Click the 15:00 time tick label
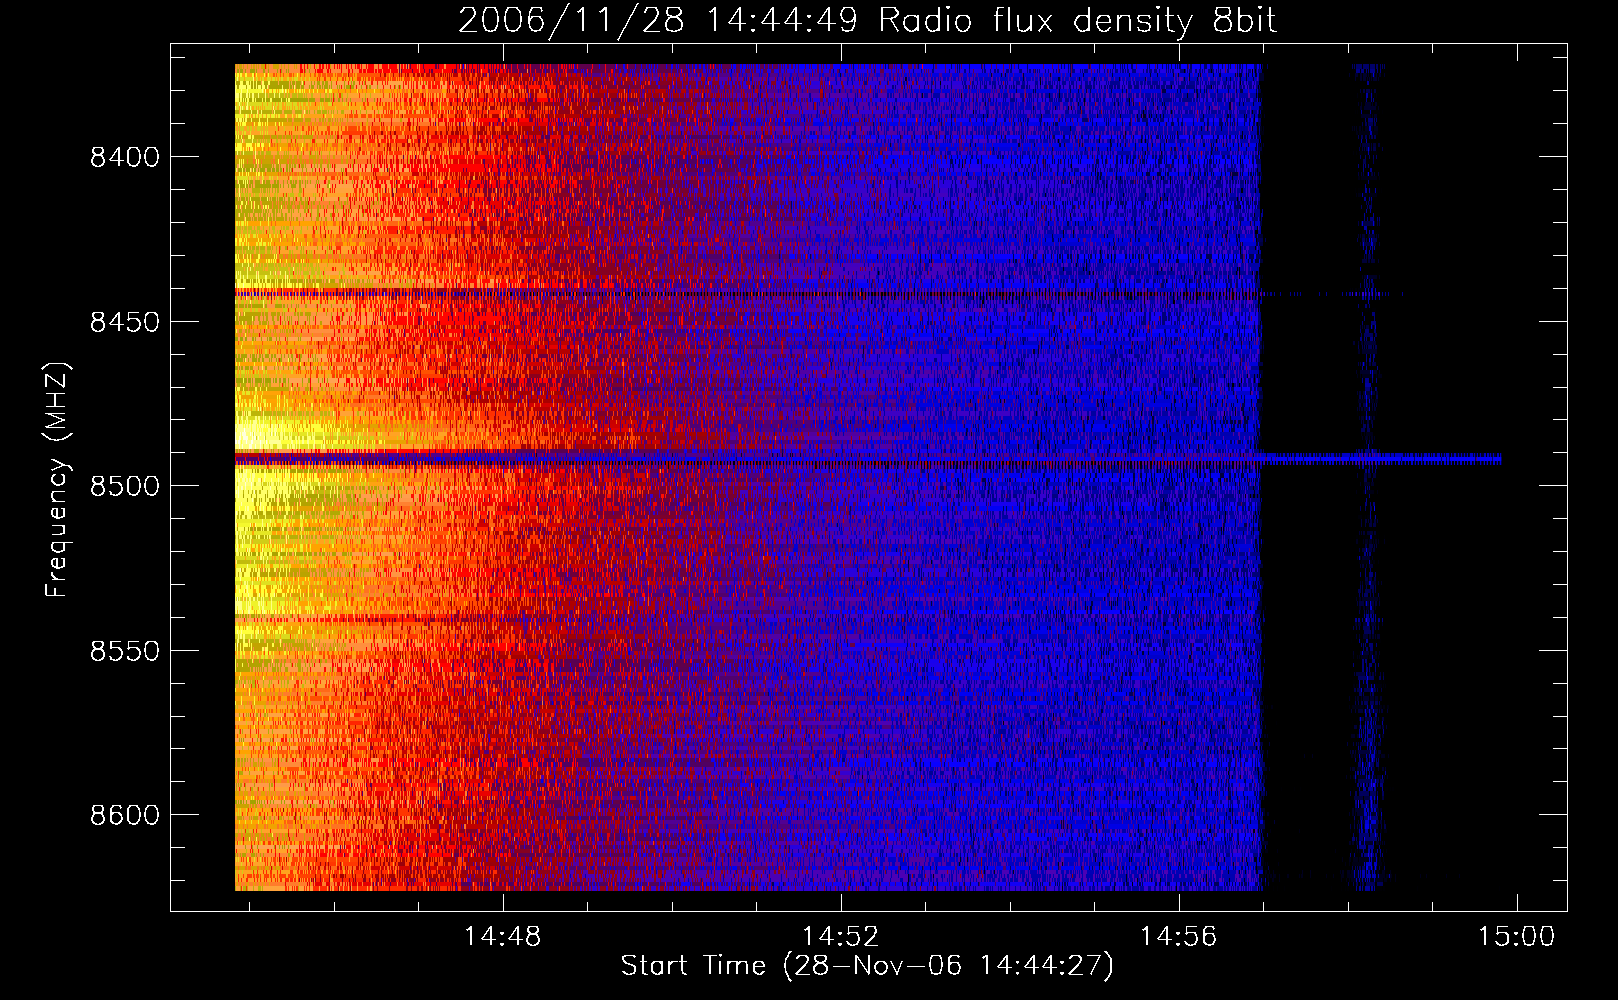The width and height of the screenshot is (1618, 1000). coord(1517,937)
